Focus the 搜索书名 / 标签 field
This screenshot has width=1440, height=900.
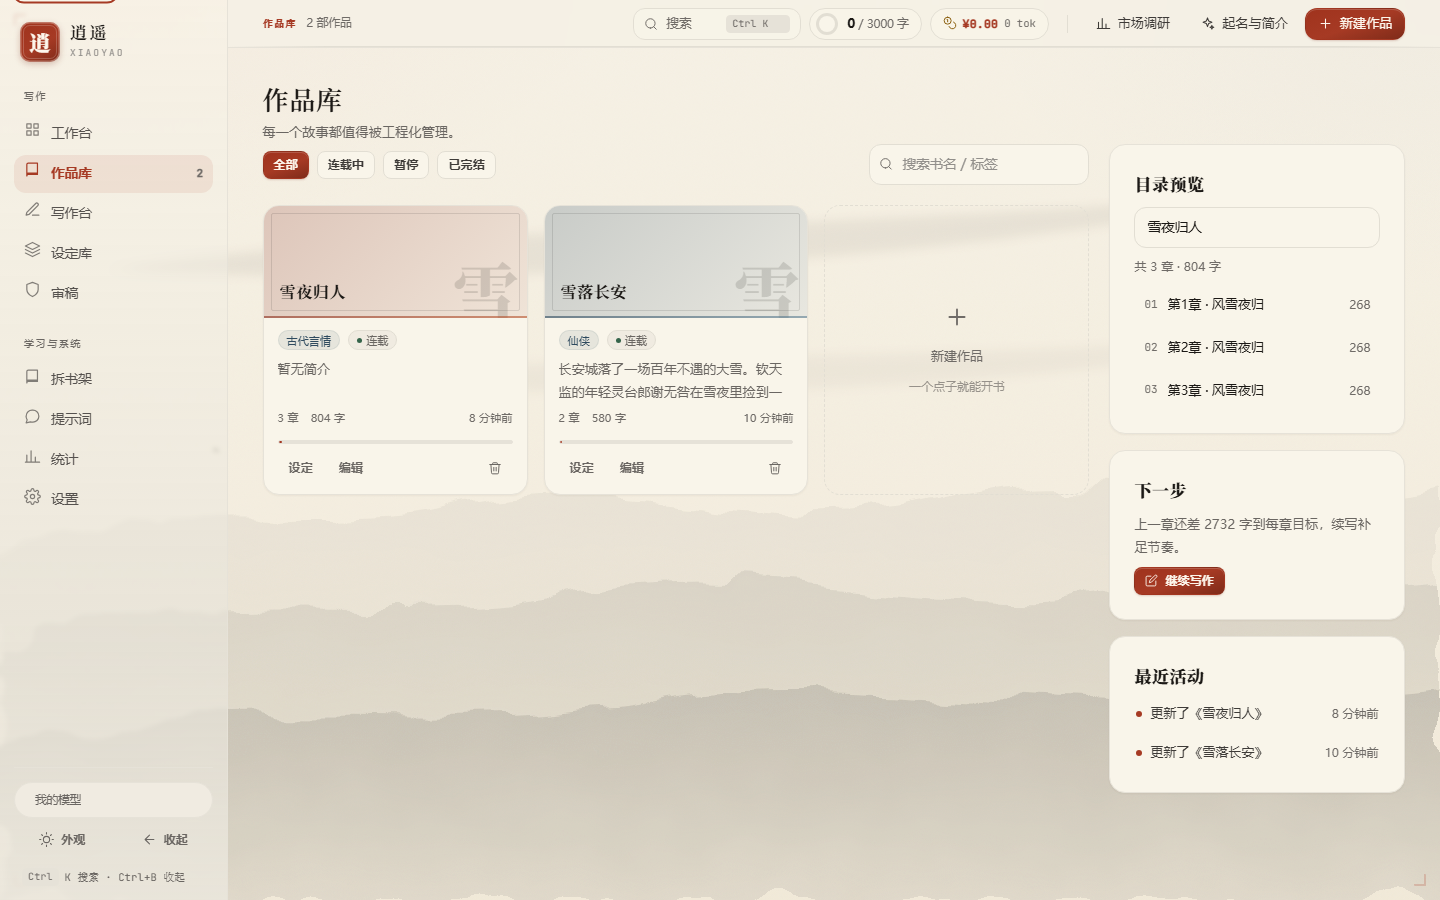[x=979, y=164]
